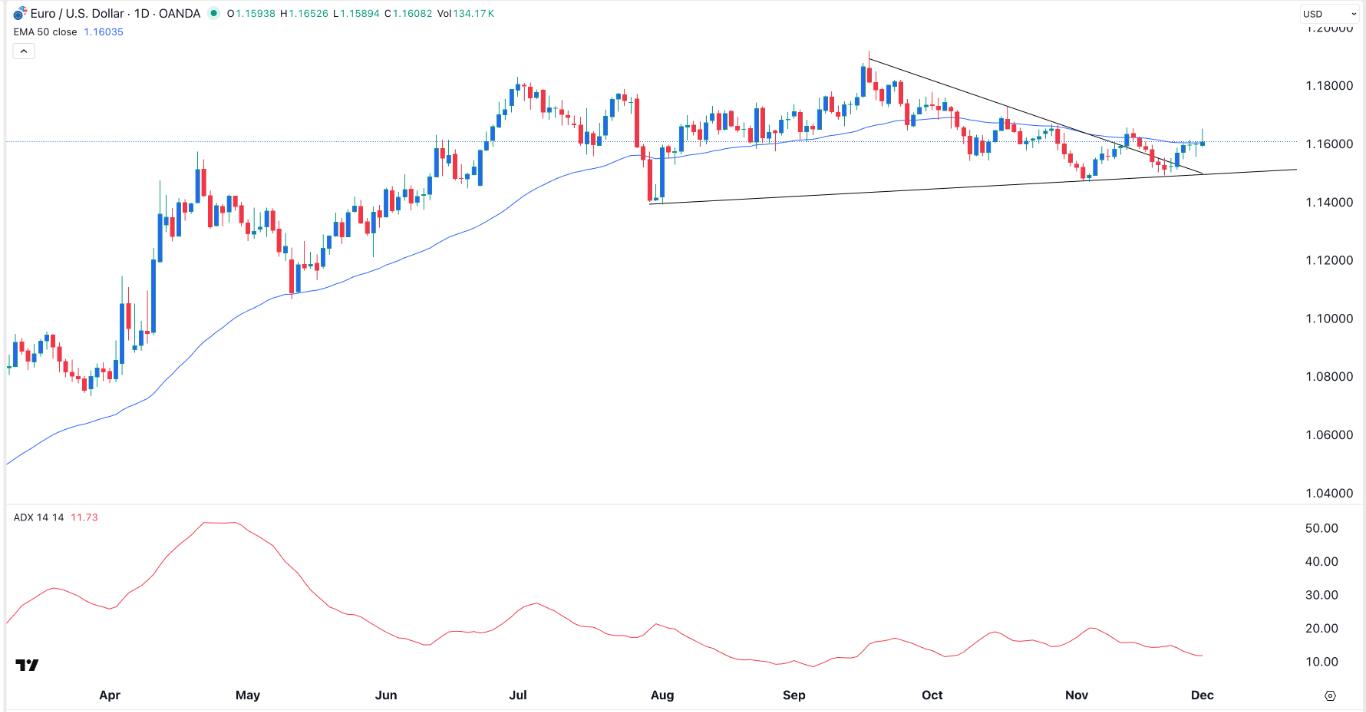Viewport: 1366px width, 712px height.
Task: Click the Dec label on time axis
Action: coord(1202,695)
